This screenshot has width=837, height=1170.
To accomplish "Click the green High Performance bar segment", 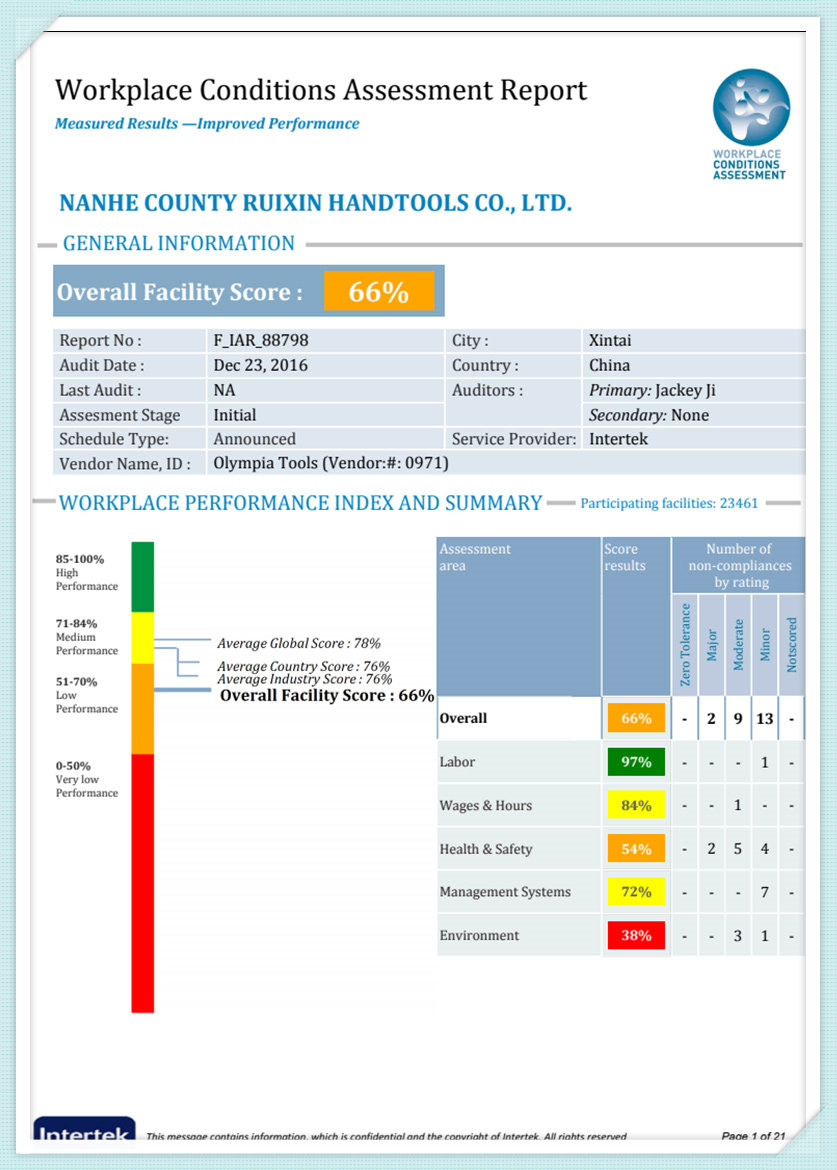I will [x=143, y=576].
